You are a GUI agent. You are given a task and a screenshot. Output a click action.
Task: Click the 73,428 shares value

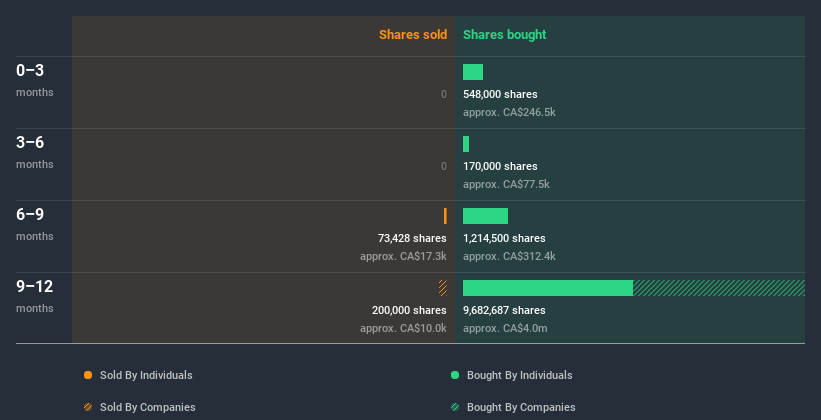pos(412,238)
